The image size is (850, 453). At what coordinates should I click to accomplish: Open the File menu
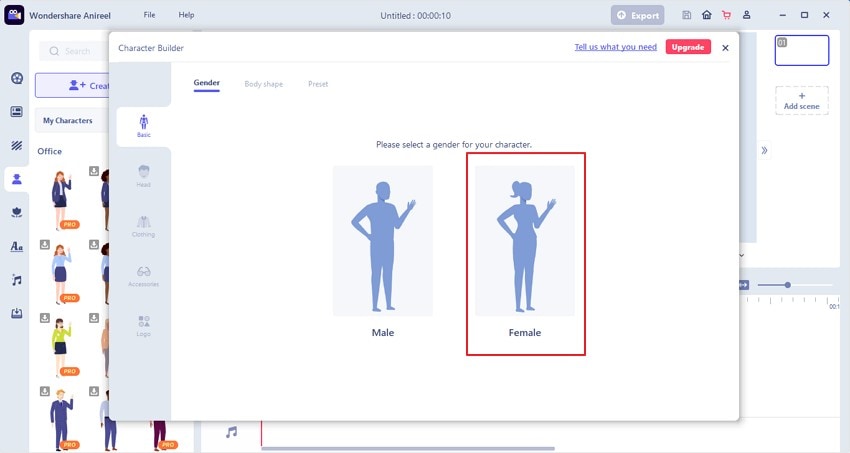tap(149, 15)
